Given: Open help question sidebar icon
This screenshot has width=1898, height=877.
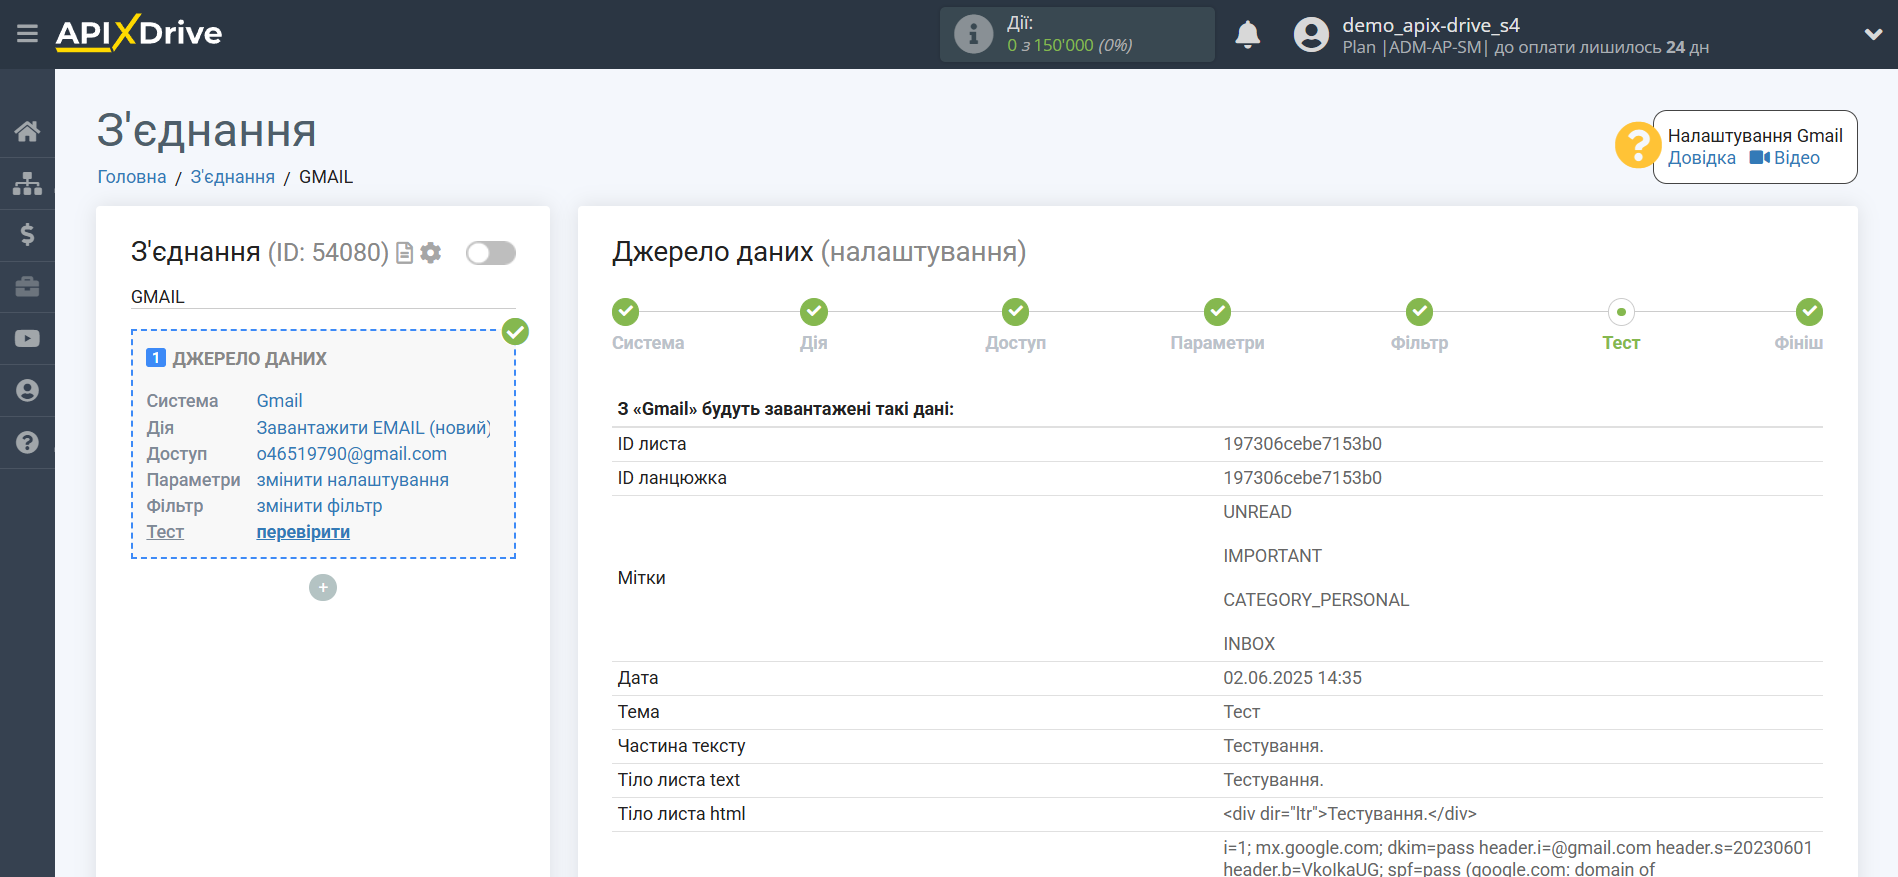Looking at the screenshot, I should (x=27, y=442).
